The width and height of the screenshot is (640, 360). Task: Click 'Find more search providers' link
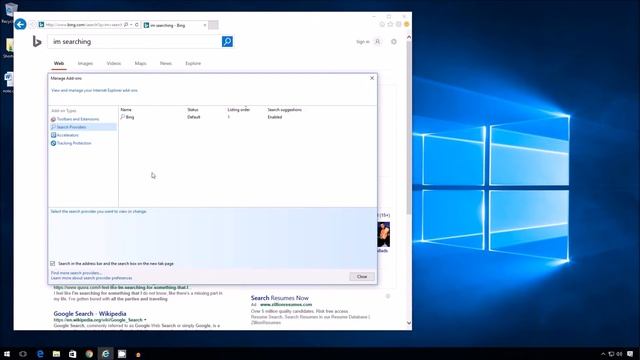pyautogui.click(x=76, y=273)
